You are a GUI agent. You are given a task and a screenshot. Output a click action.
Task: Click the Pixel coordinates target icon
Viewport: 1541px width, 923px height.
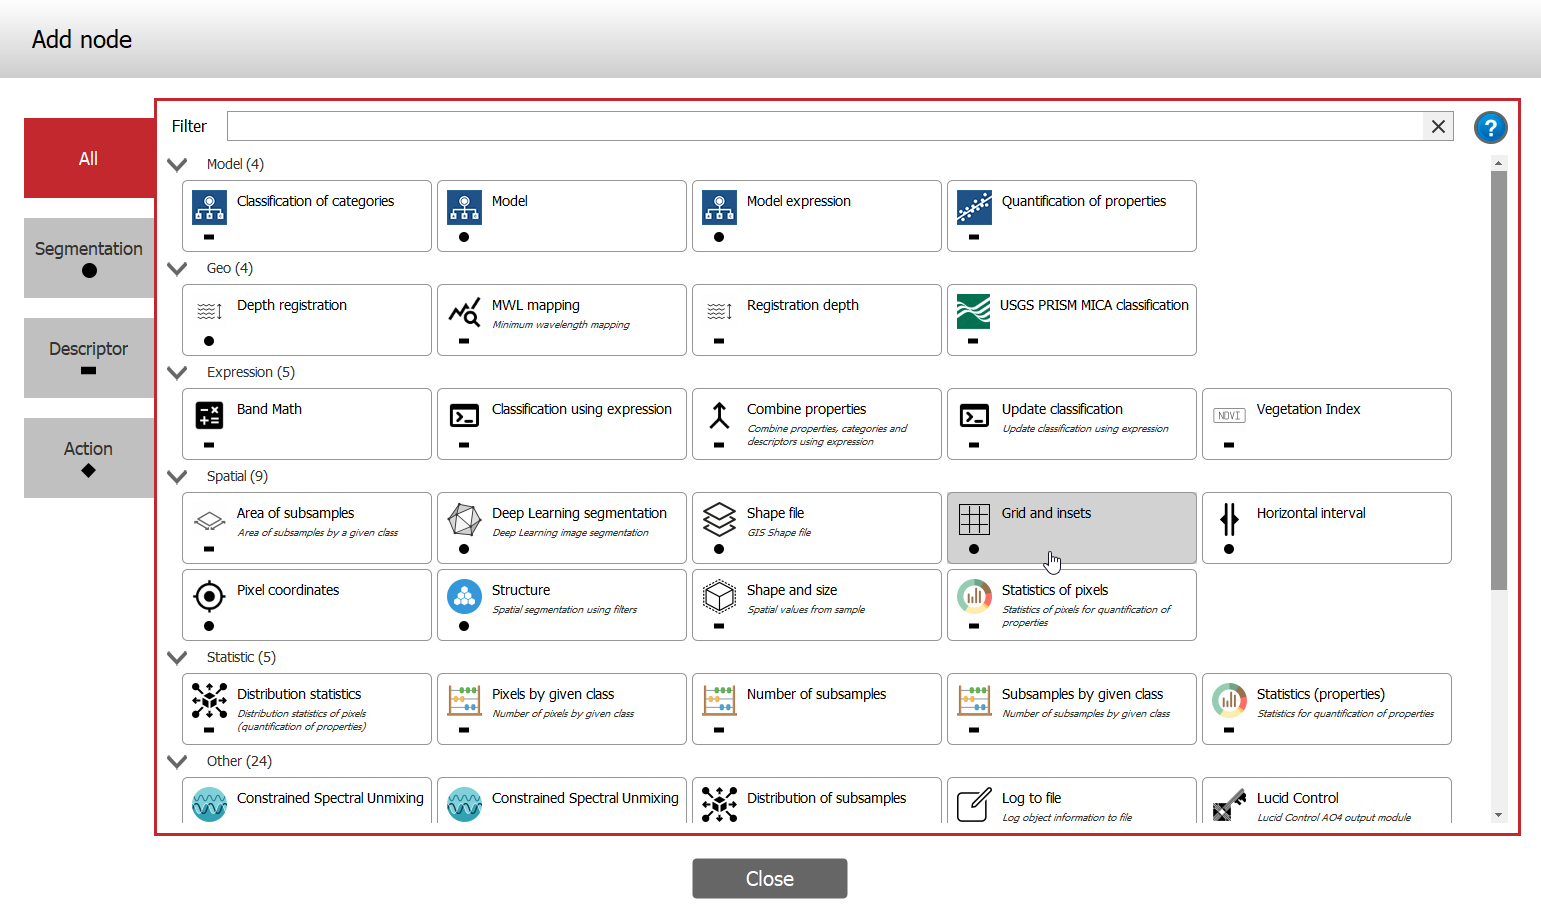pyautogui.click(x=209, y=596)
